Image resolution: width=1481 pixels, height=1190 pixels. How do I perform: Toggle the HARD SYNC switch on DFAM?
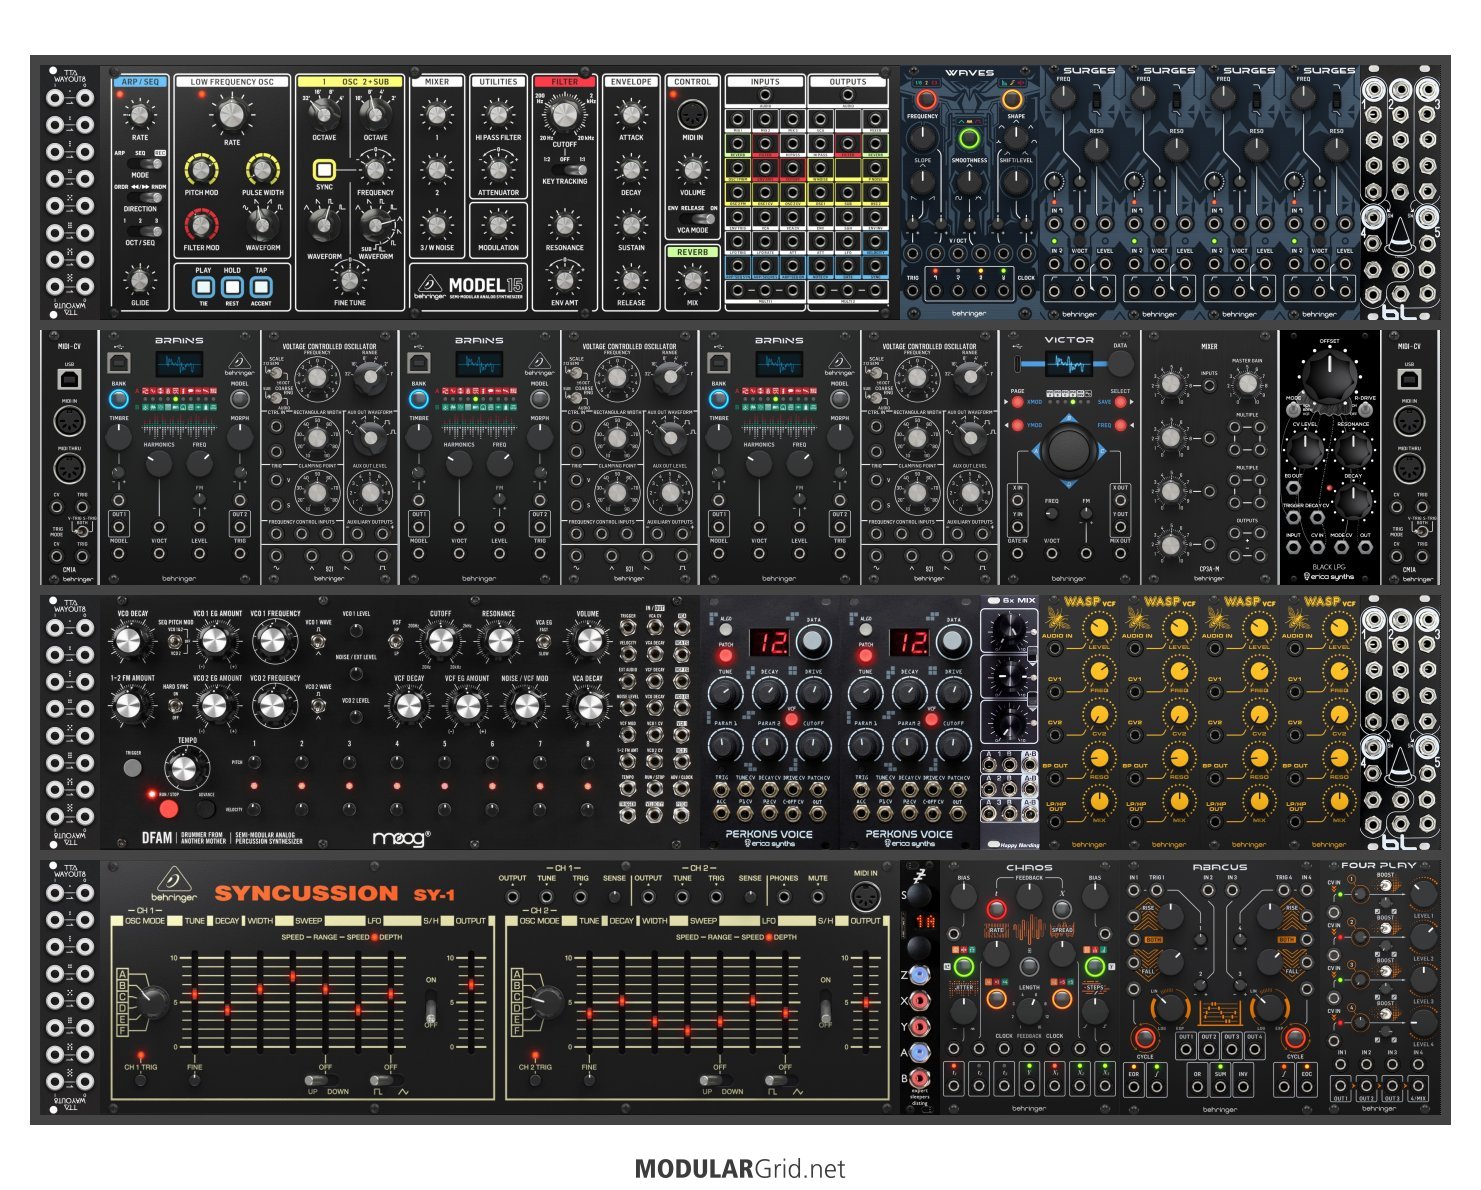coord(176,706)
